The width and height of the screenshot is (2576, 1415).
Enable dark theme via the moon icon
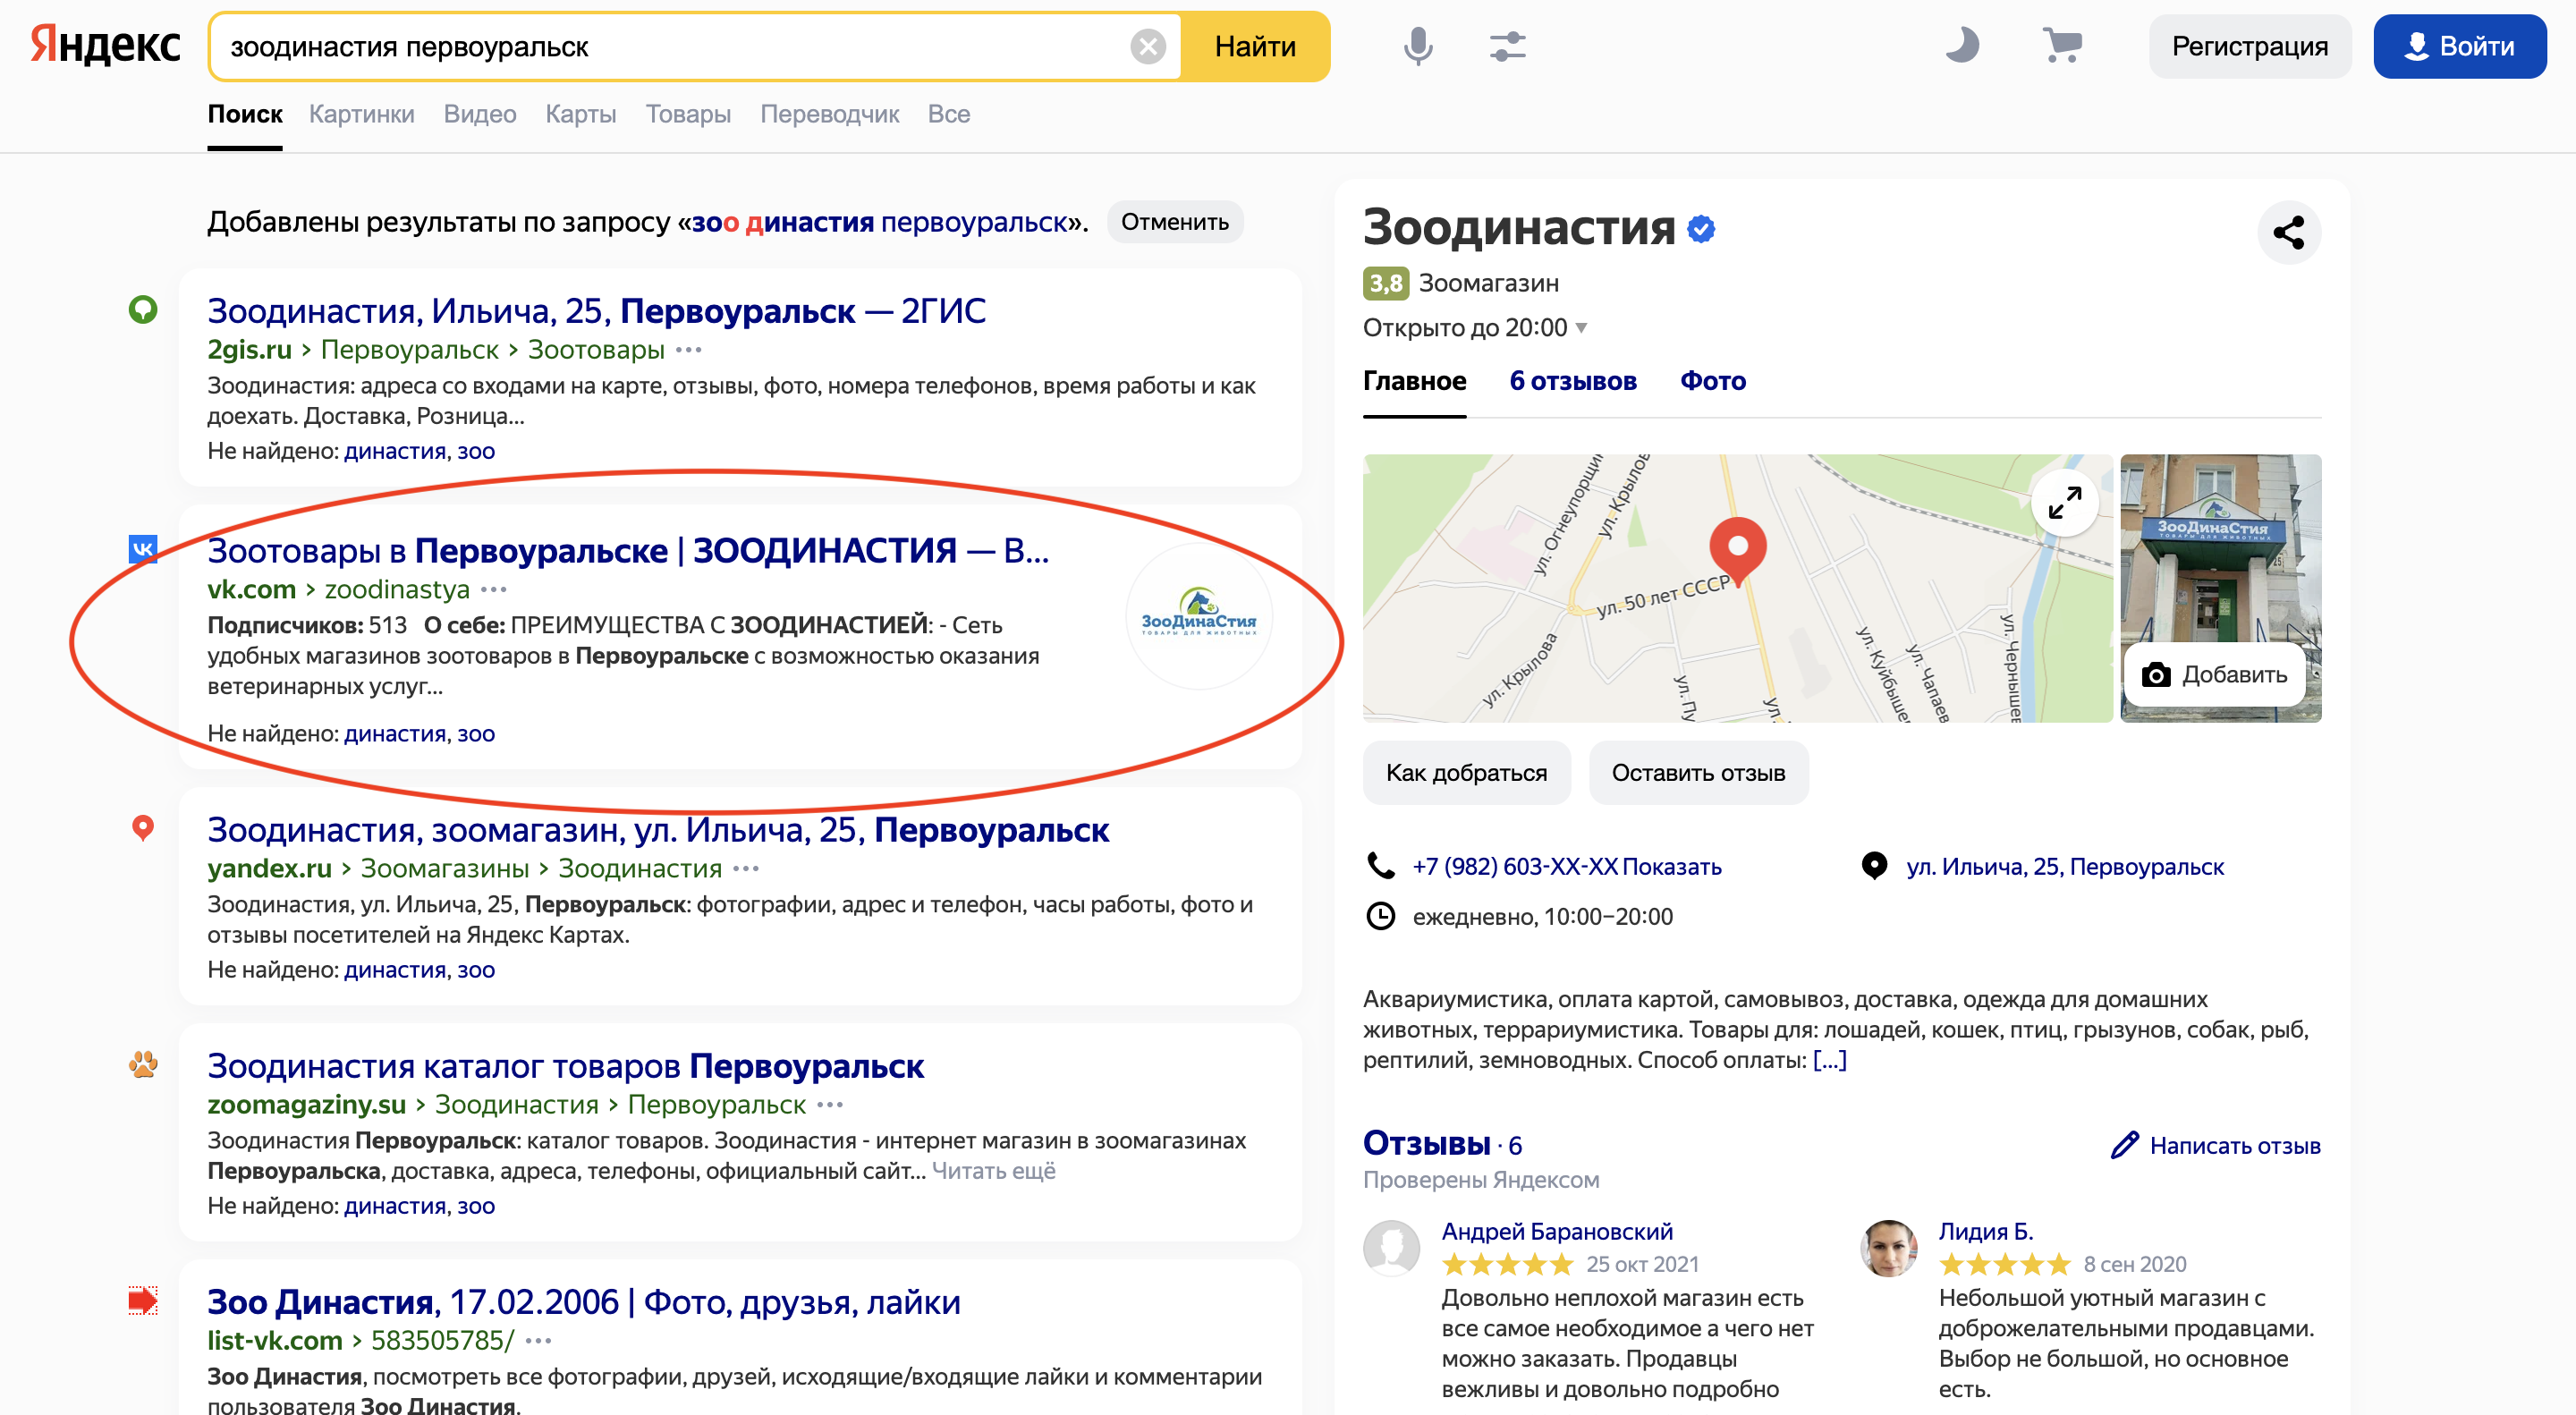point(1962,46)
